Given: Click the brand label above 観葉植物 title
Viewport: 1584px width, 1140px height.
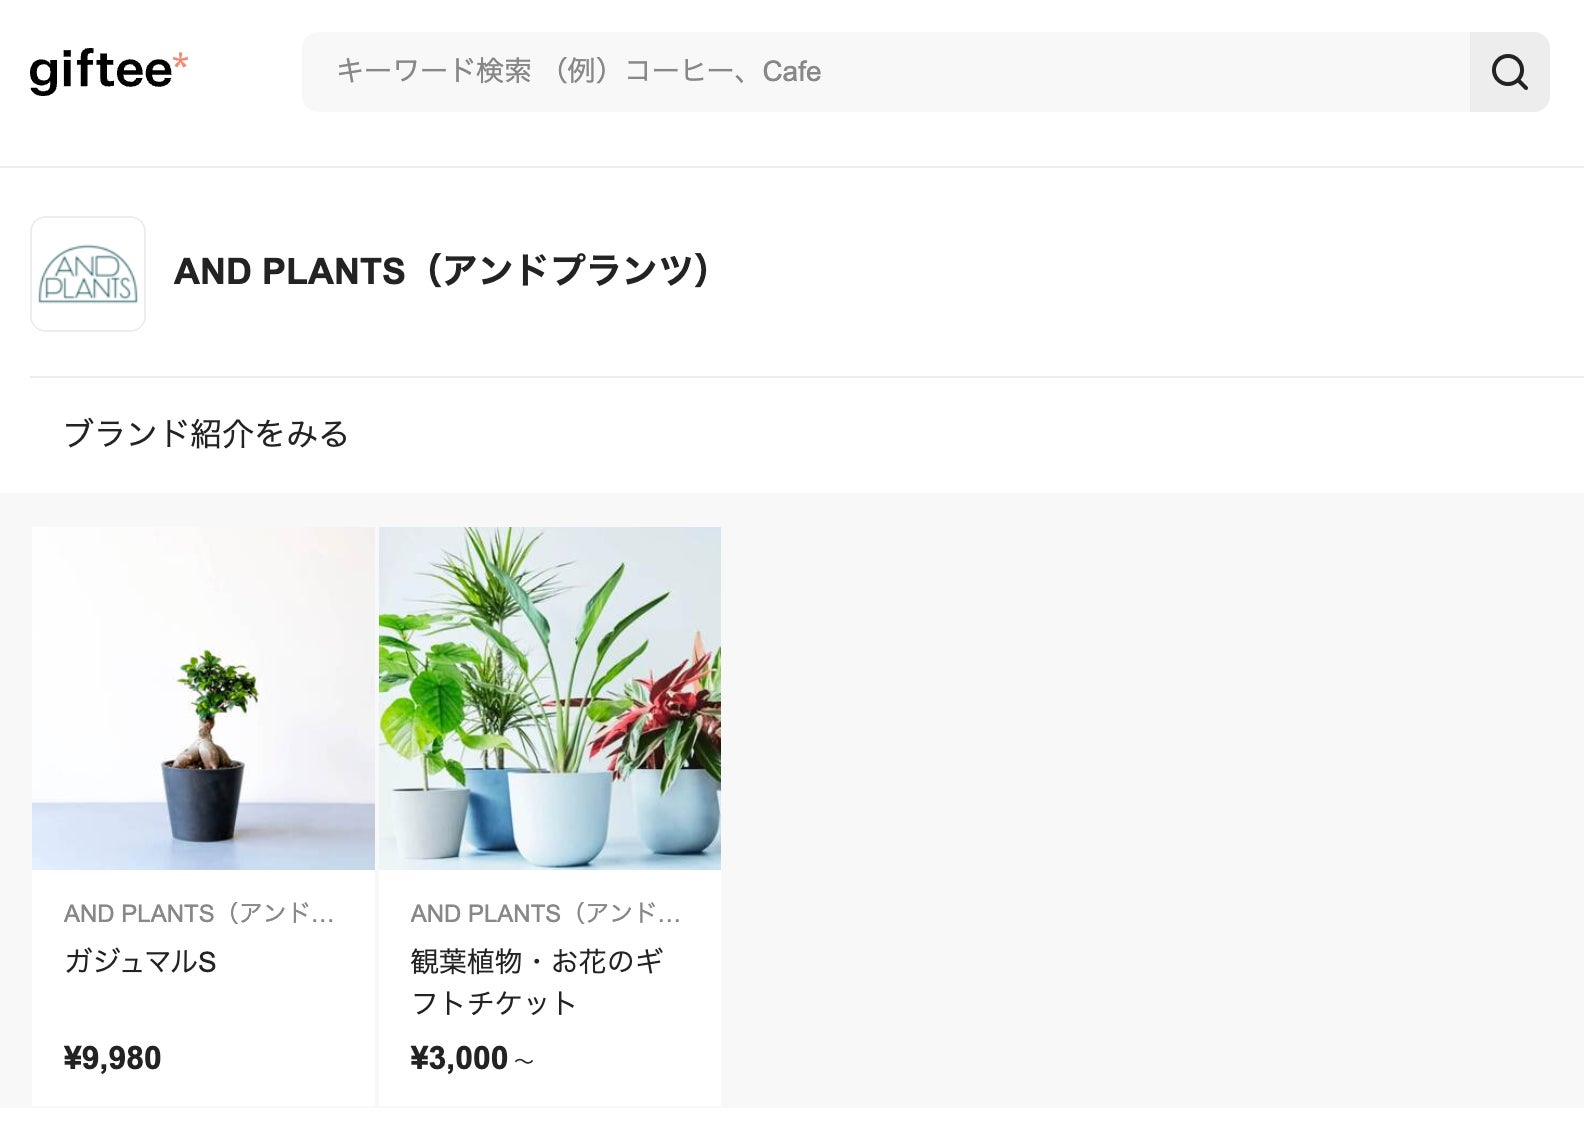Looking at the screenshot, I should click(x=545, y=913).
